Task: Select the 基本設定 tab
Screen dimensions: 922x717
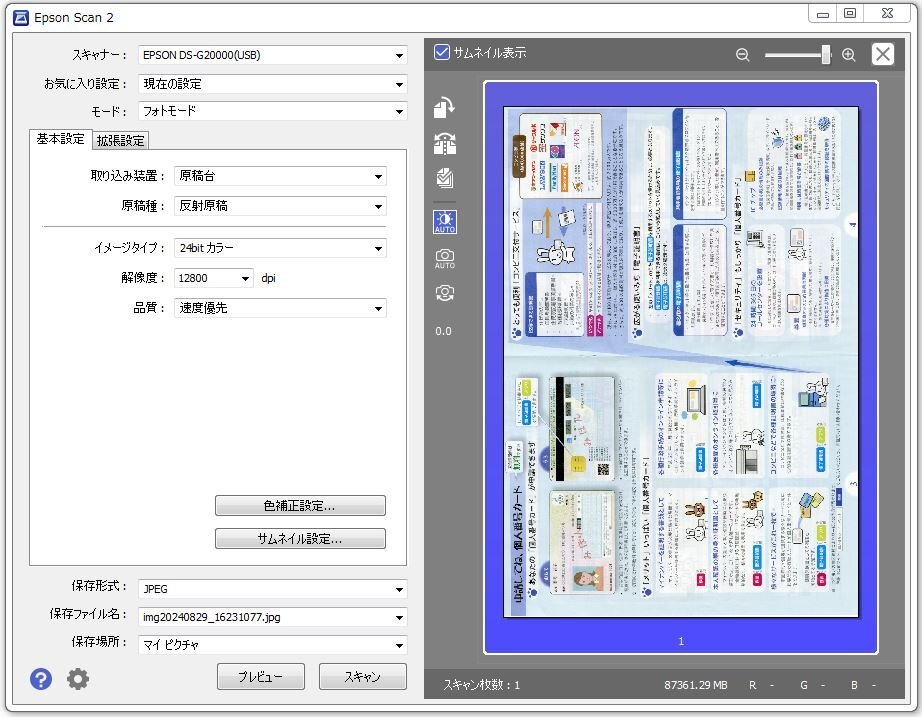Action: pyautogui.click(x=60, y=139)
